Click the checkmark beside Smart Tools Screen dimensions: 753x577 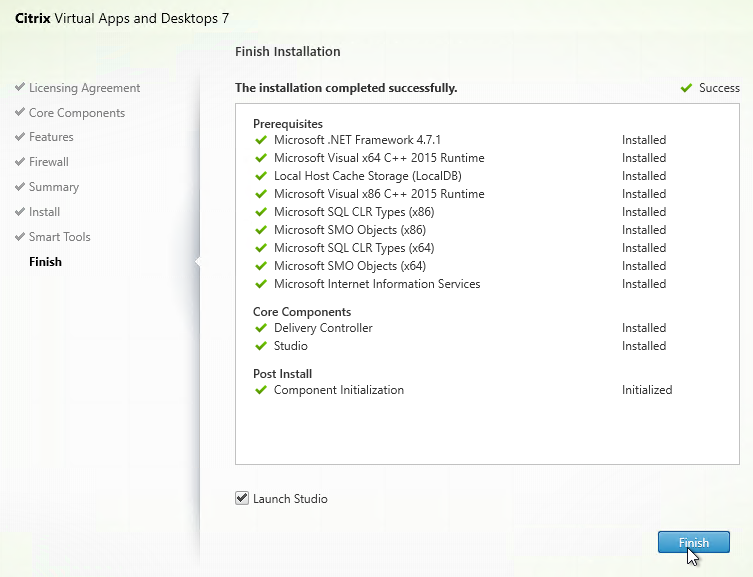20,236
